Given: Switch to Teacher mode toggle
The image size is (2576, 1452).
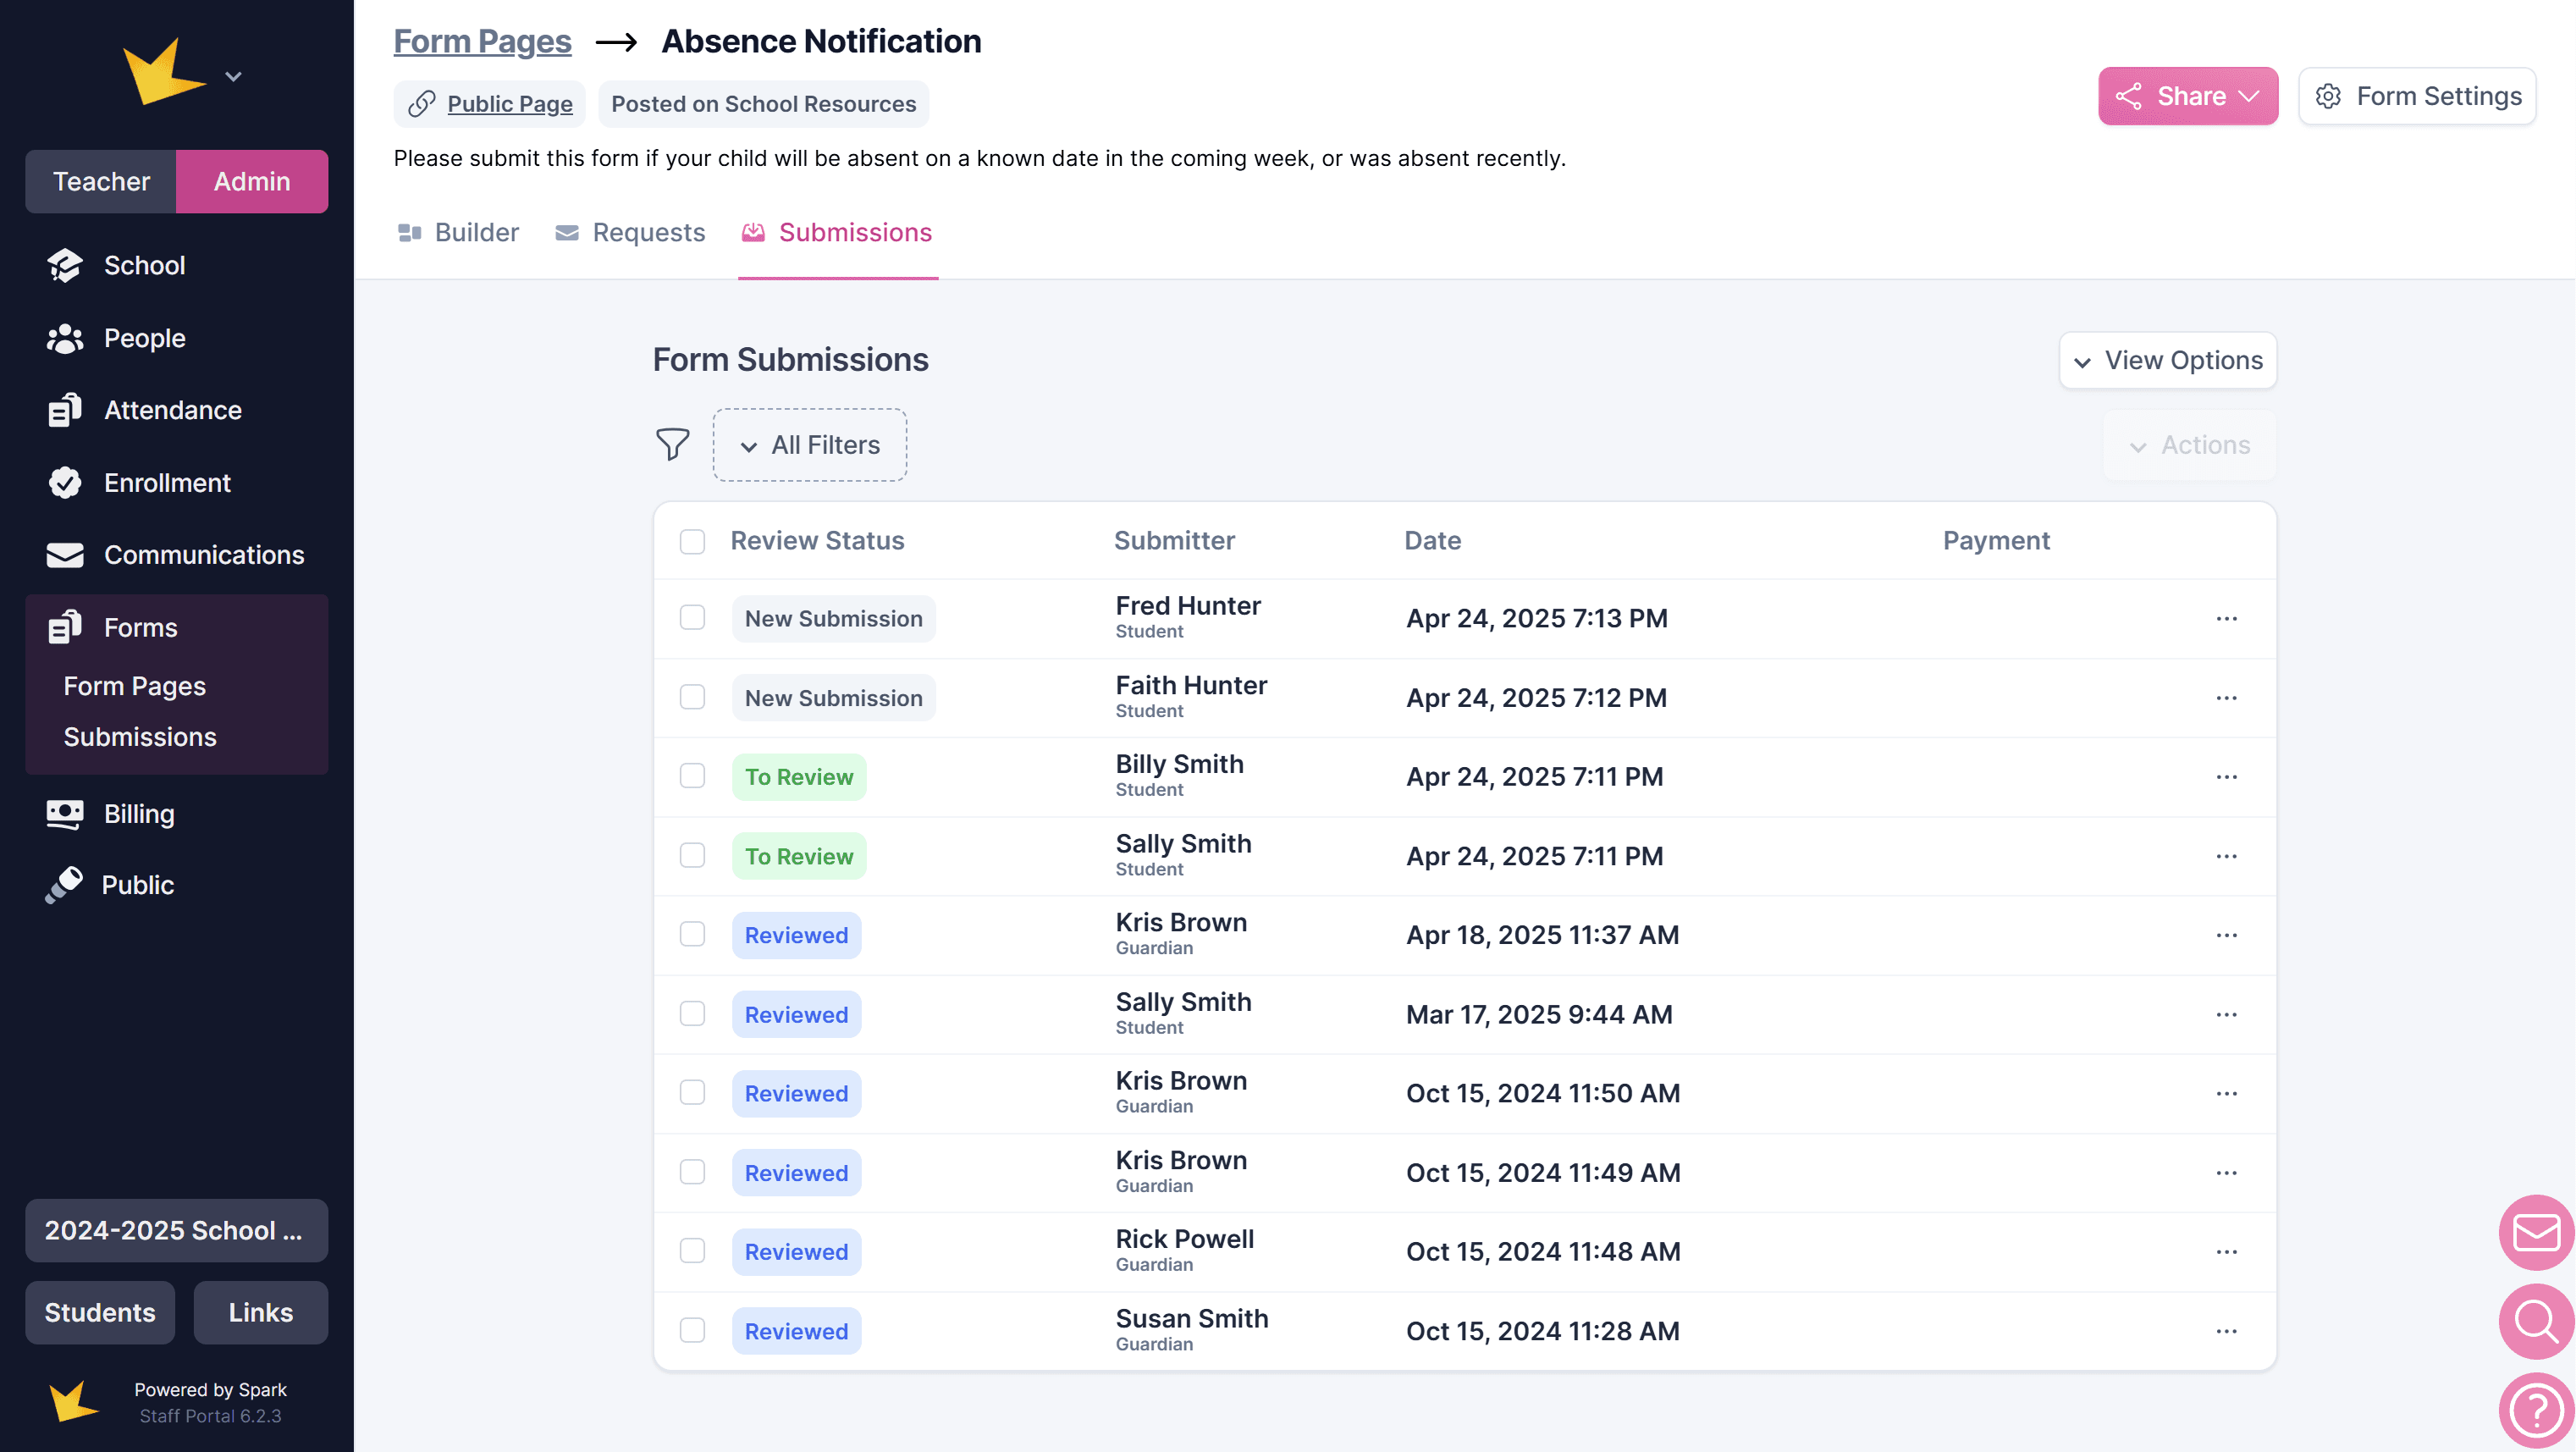Looking at the screenshot, I should 101,181.
